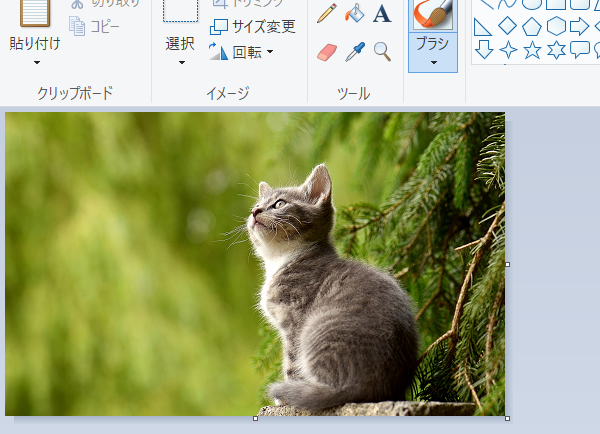600x434 pixels.
Task: Pick the four-point star shape
Action: (x=508, y=50)
